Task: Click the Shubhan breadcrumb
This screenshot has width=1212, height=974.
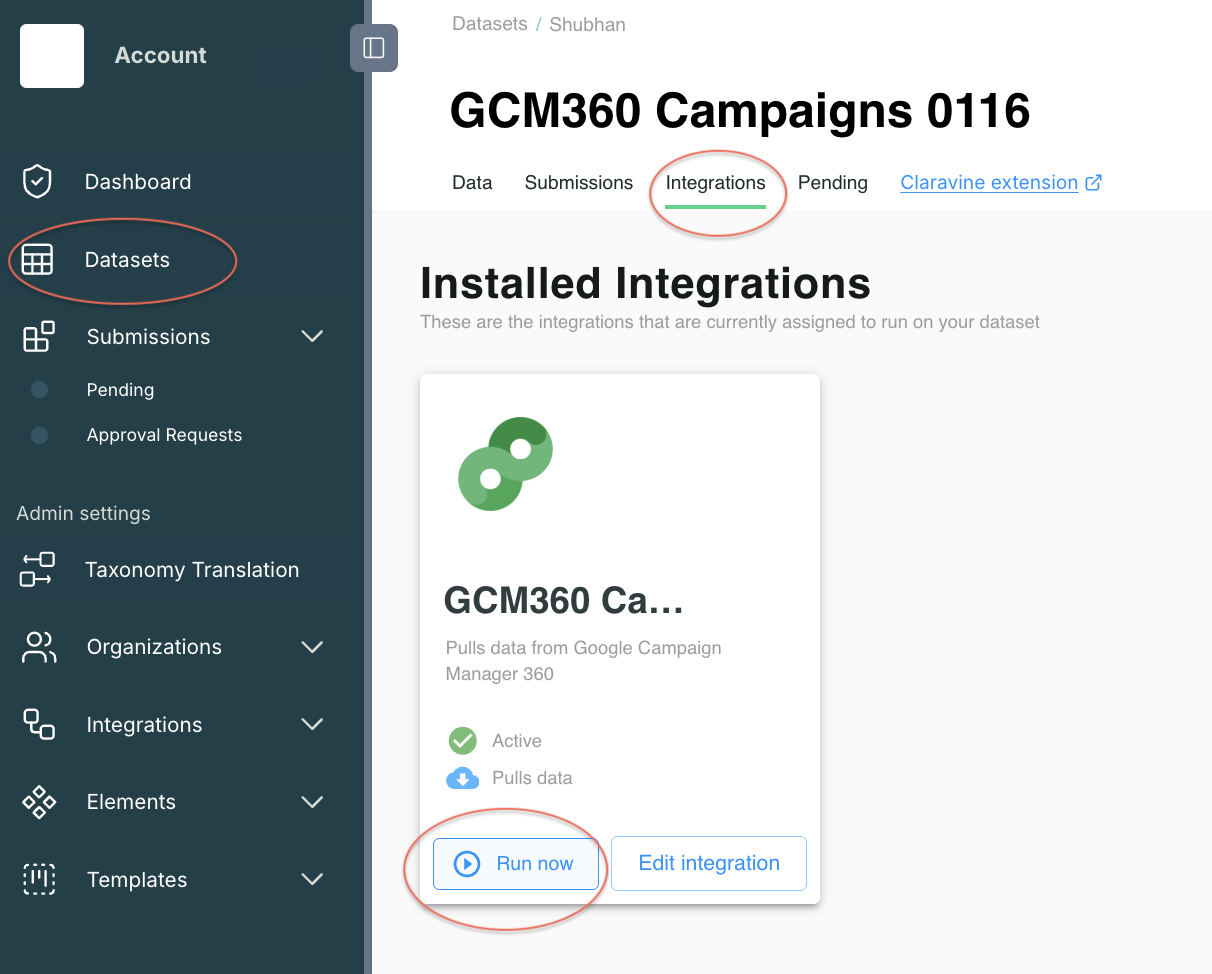Action: click(588, 25)
